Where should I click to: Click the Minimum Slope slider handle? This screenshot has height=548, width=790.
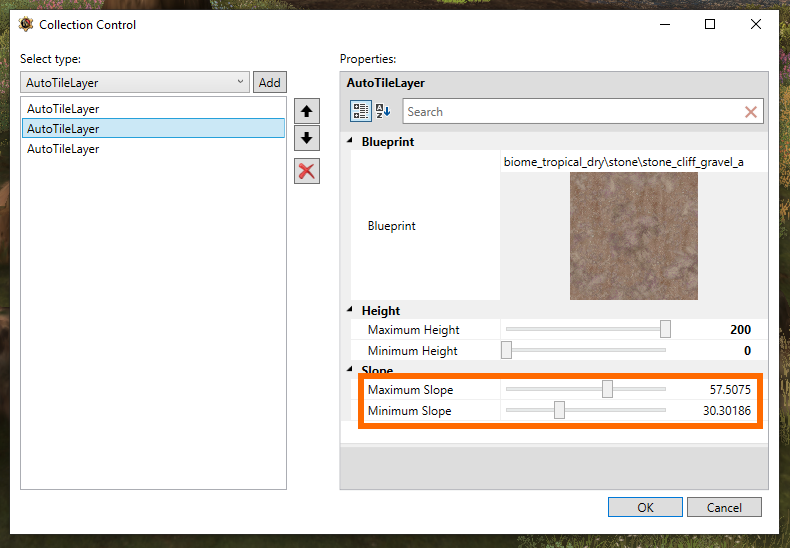559,410
